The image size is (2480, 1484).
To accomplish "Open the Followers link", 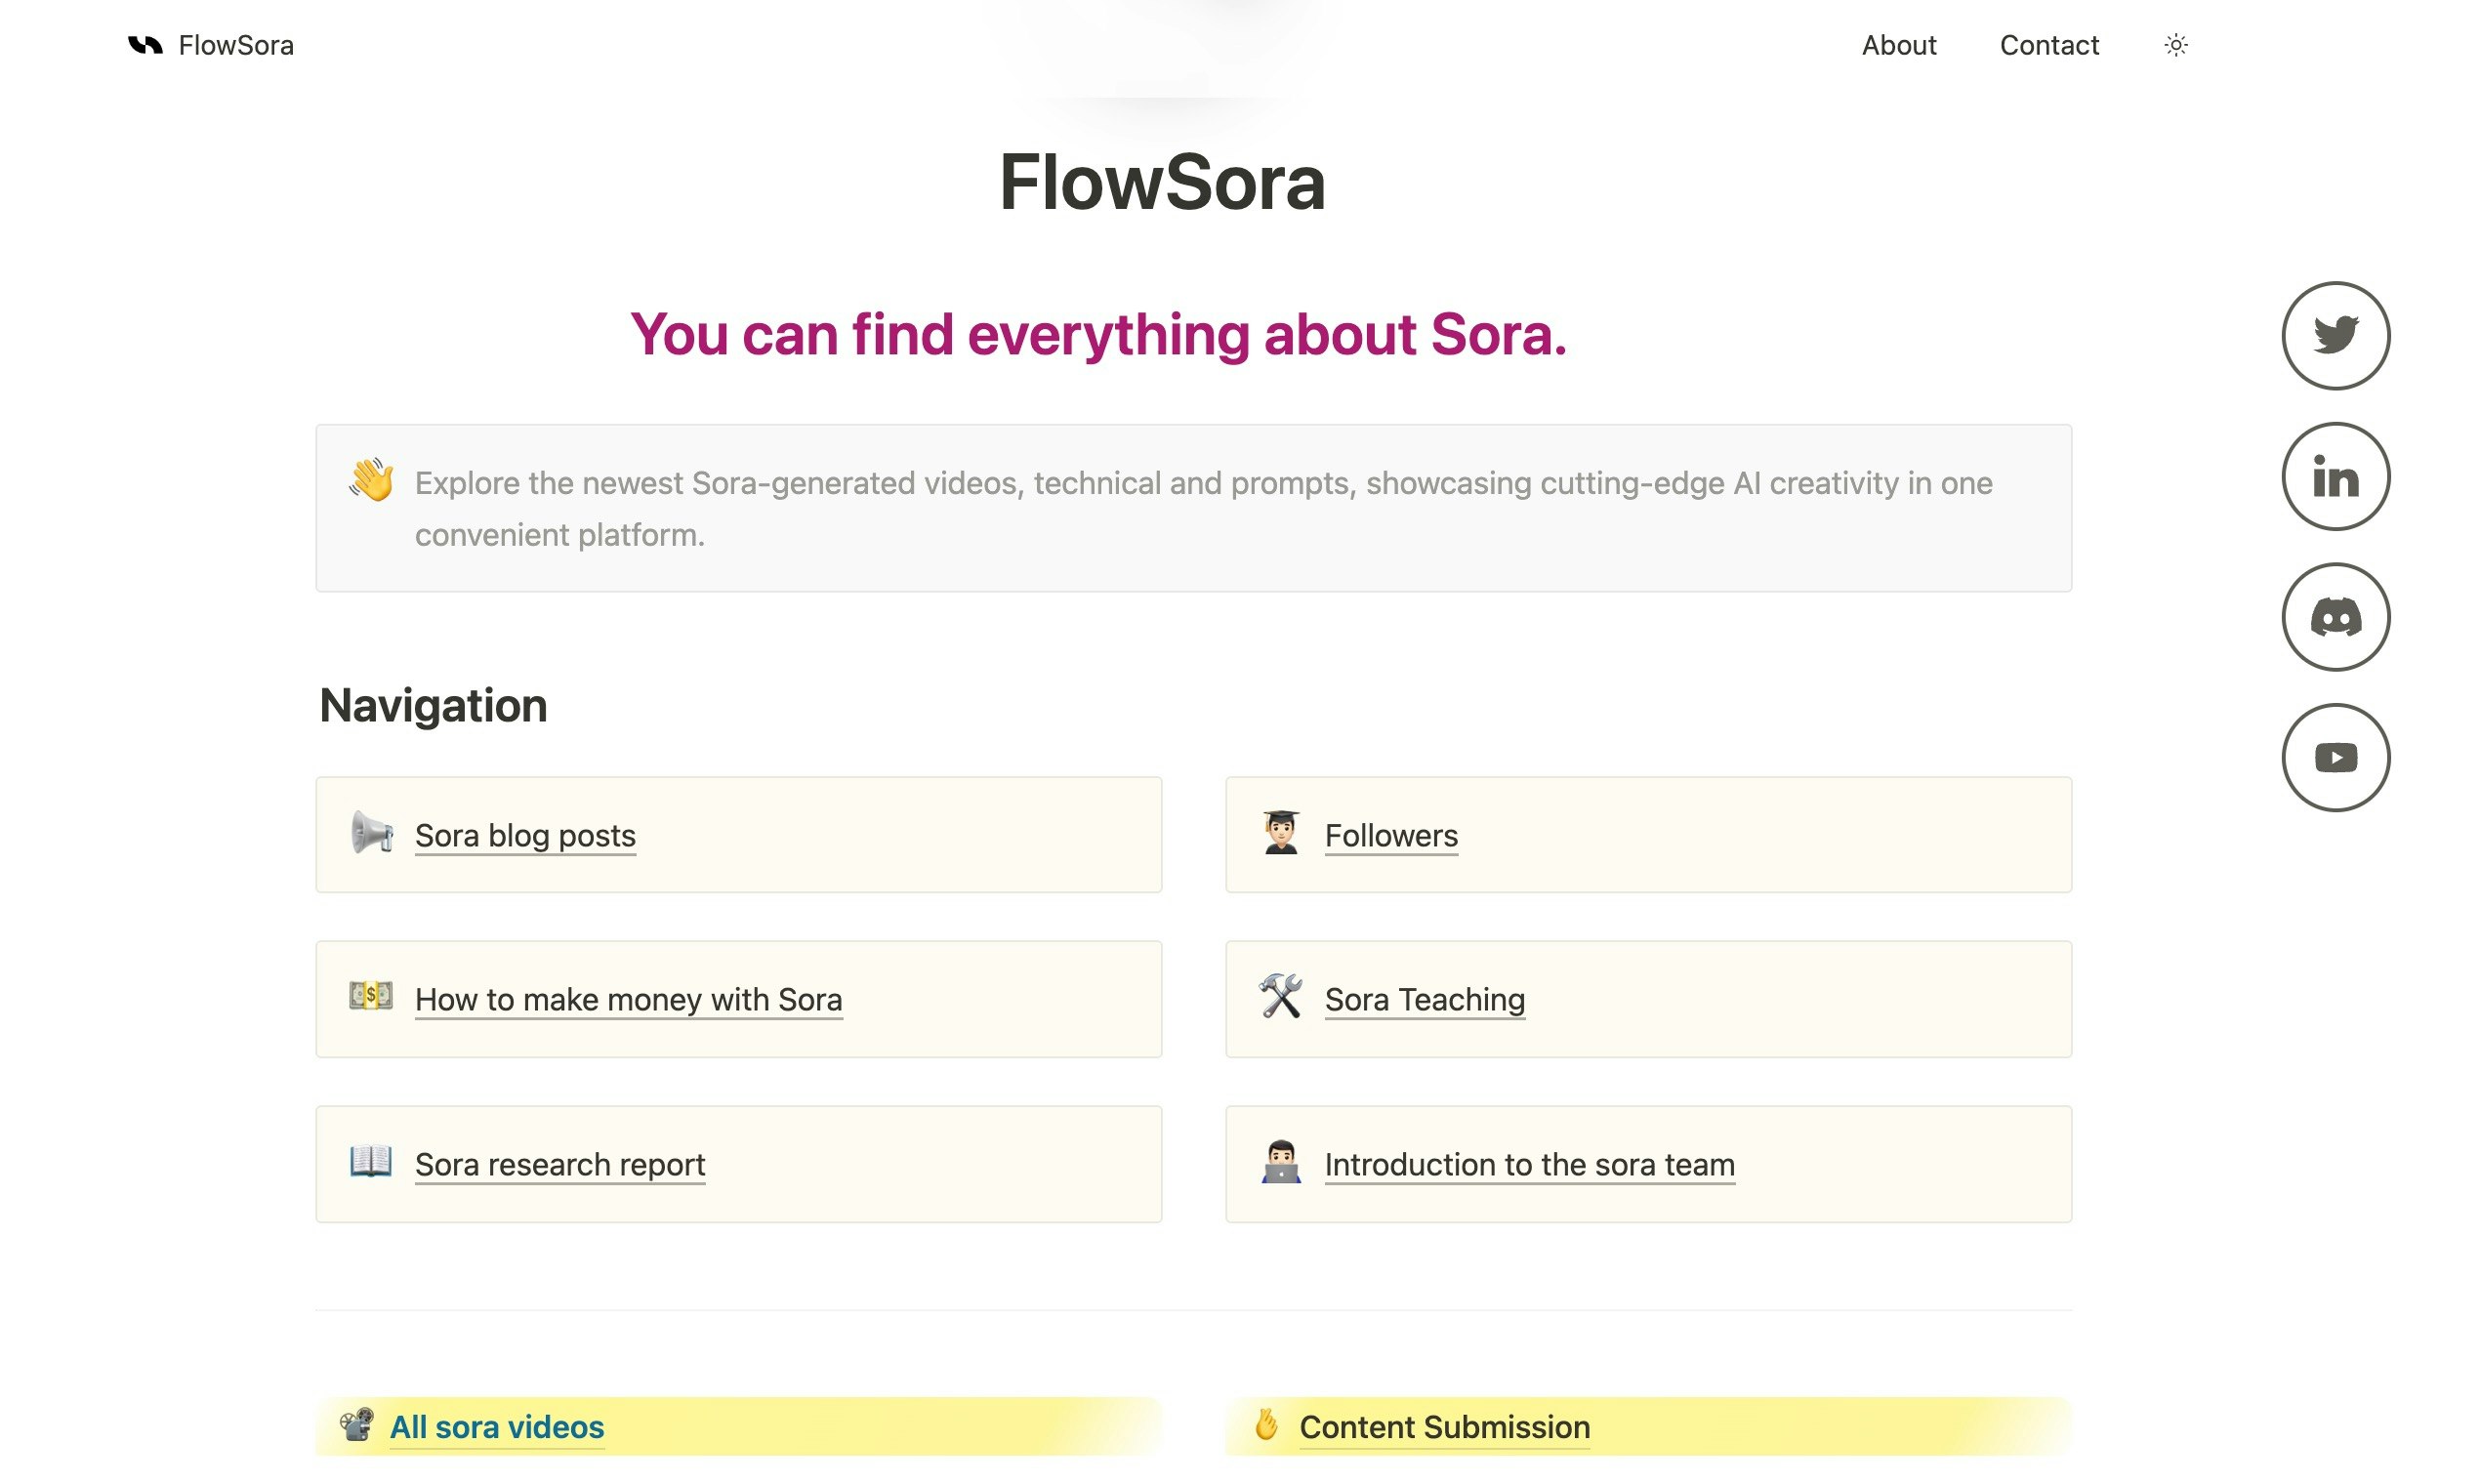I will pyautogui.click(x=1391, y=835).
